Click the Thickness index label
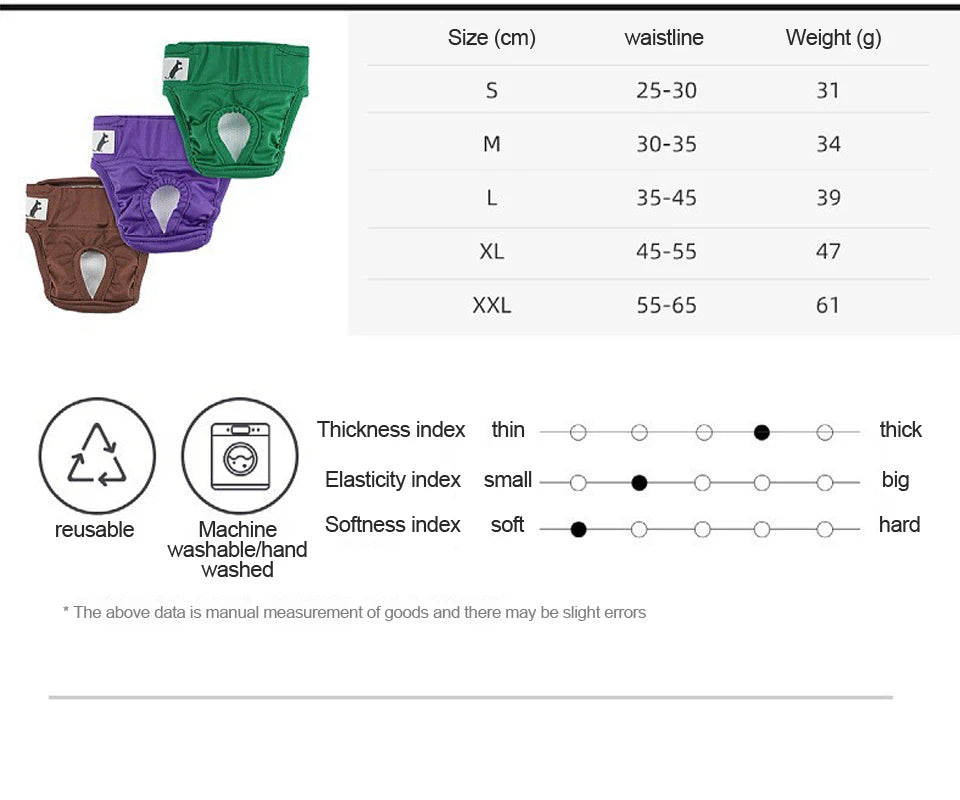Screen dimensions: 960x800 (x=391, y=430)
